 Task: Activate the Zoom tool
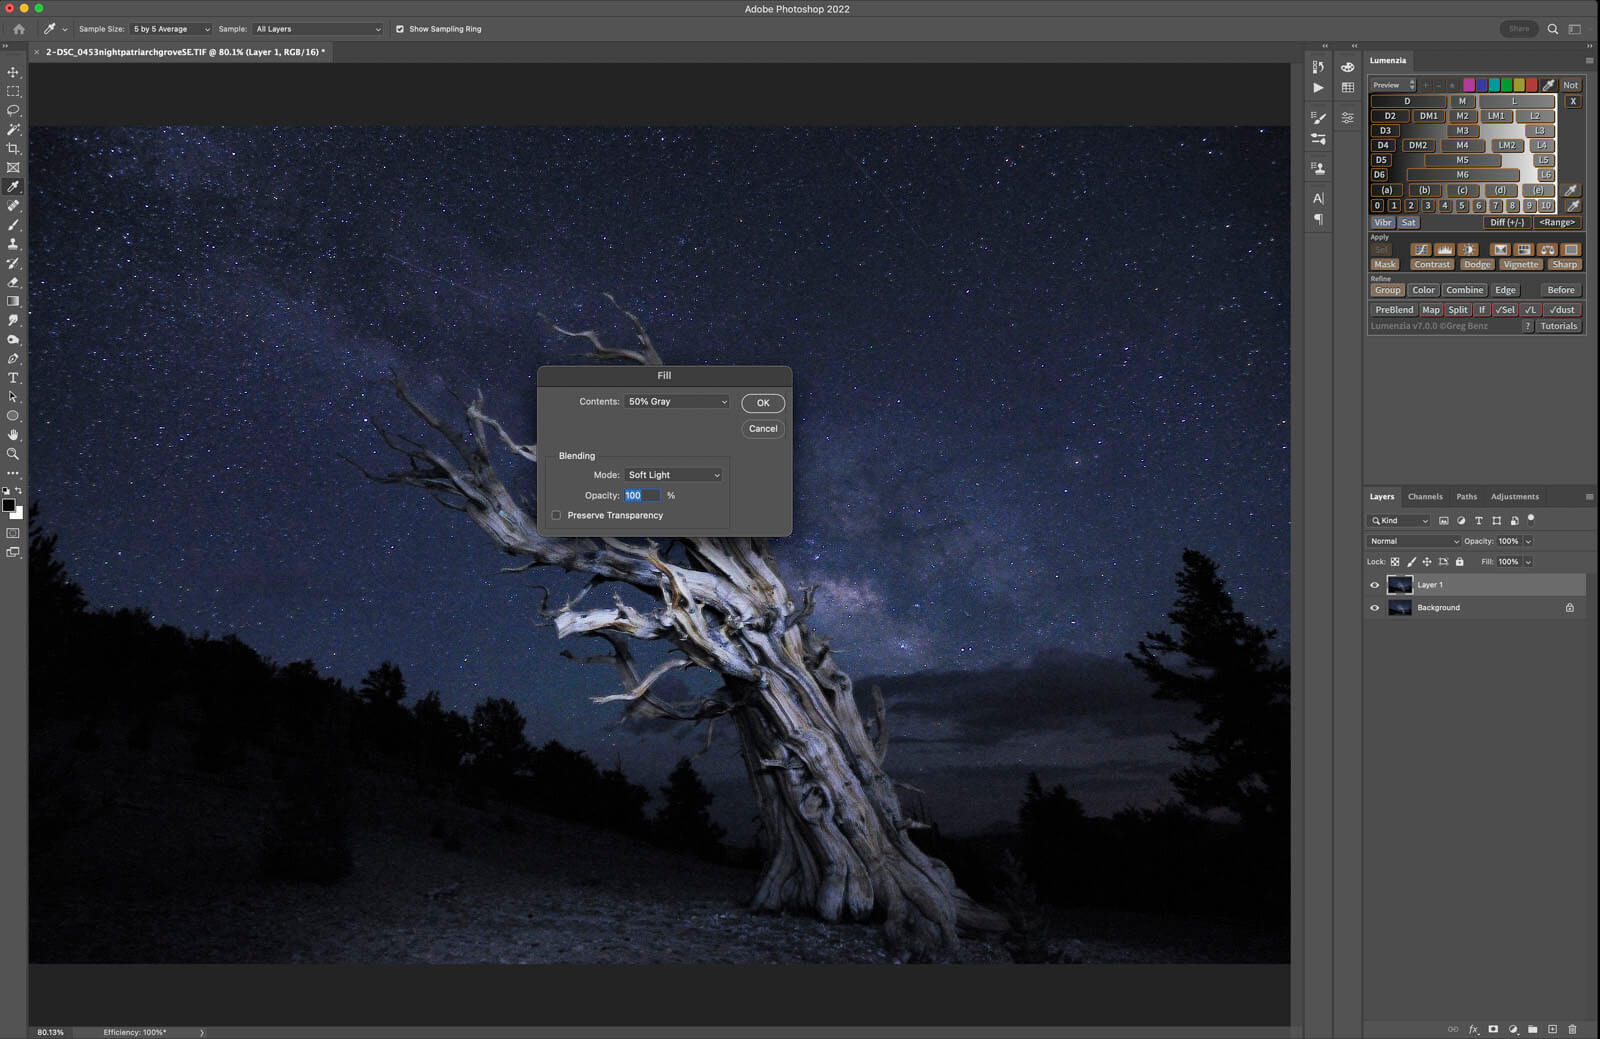tap(13, 454)
